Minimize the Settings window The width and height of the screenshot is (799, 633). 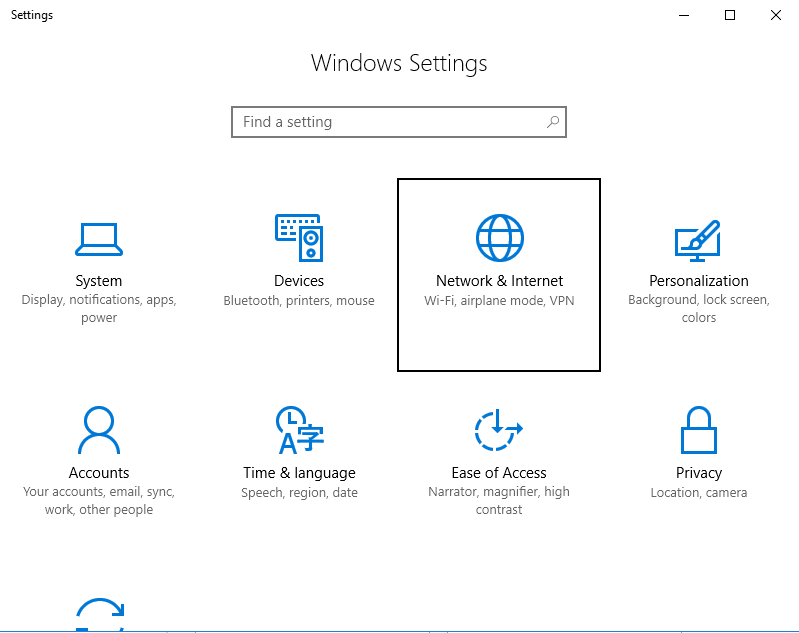685,15
